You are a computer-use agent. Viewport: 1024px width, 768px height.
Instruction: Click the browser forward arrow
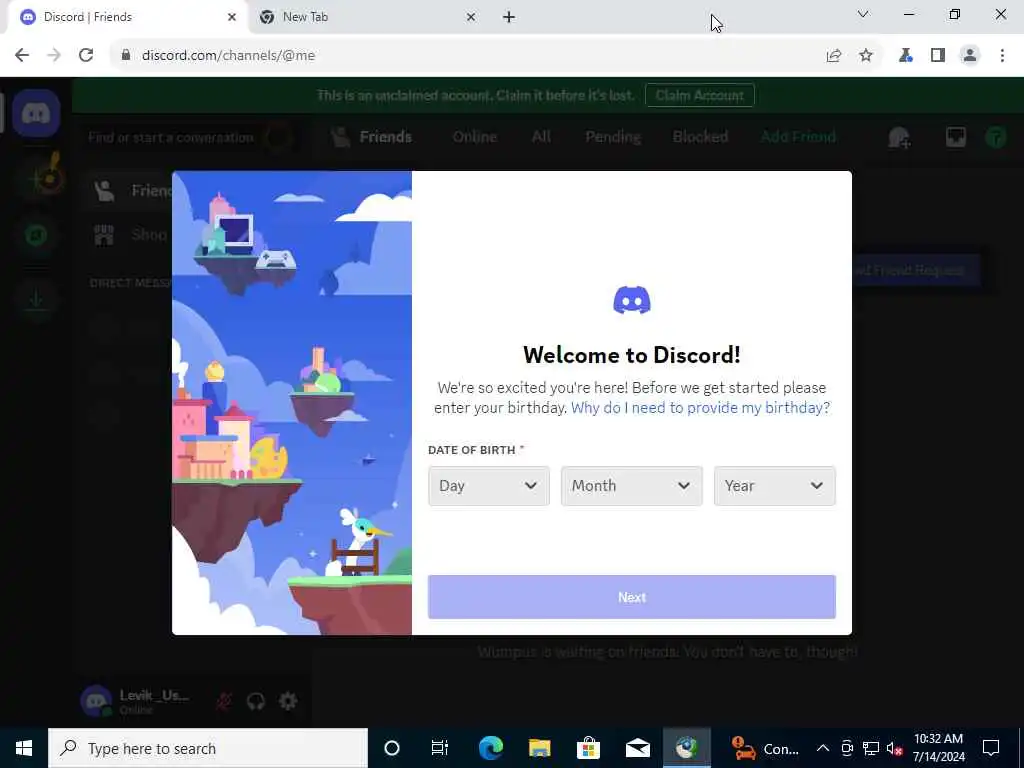tap(54, 56)
